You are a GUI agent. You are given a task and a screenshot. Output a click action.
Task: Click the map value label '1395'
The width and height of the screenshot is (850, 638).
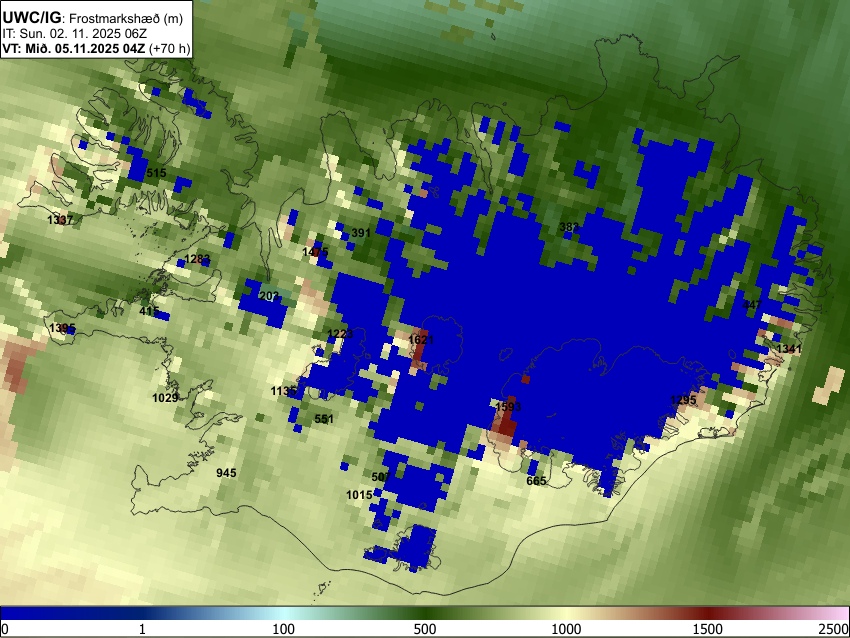point(62,328)
